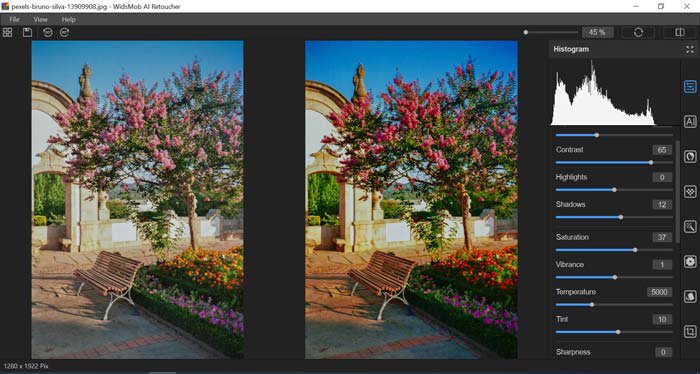Select the magic wand tool icon
The image size is (700, 374).
click(x=690, y=227)
